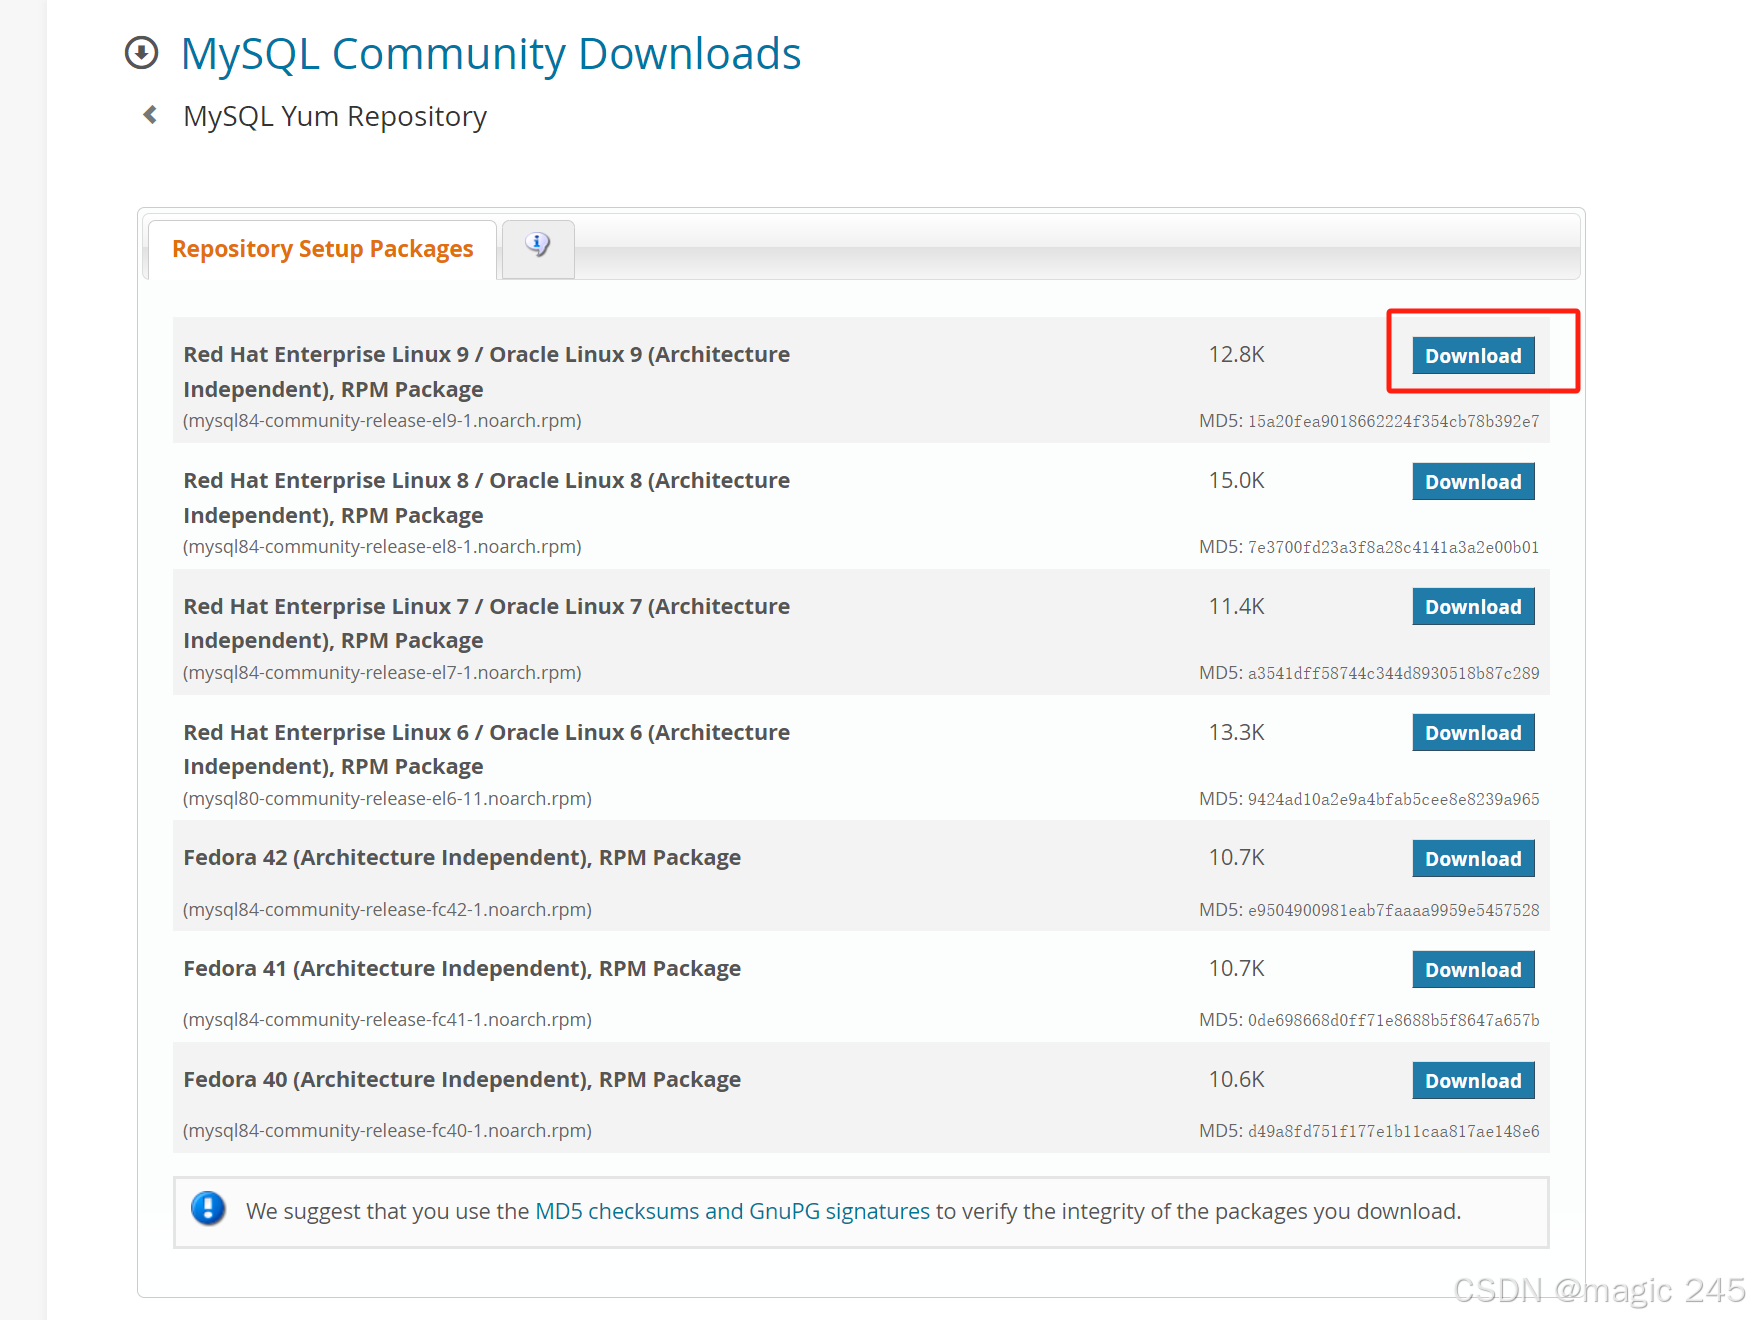The width and height of the screenshot is (1750, 1320).
Task: Click the filename mysql84-community-release-fc40-1.noarch.rpm
Action: pos(387,1131)
